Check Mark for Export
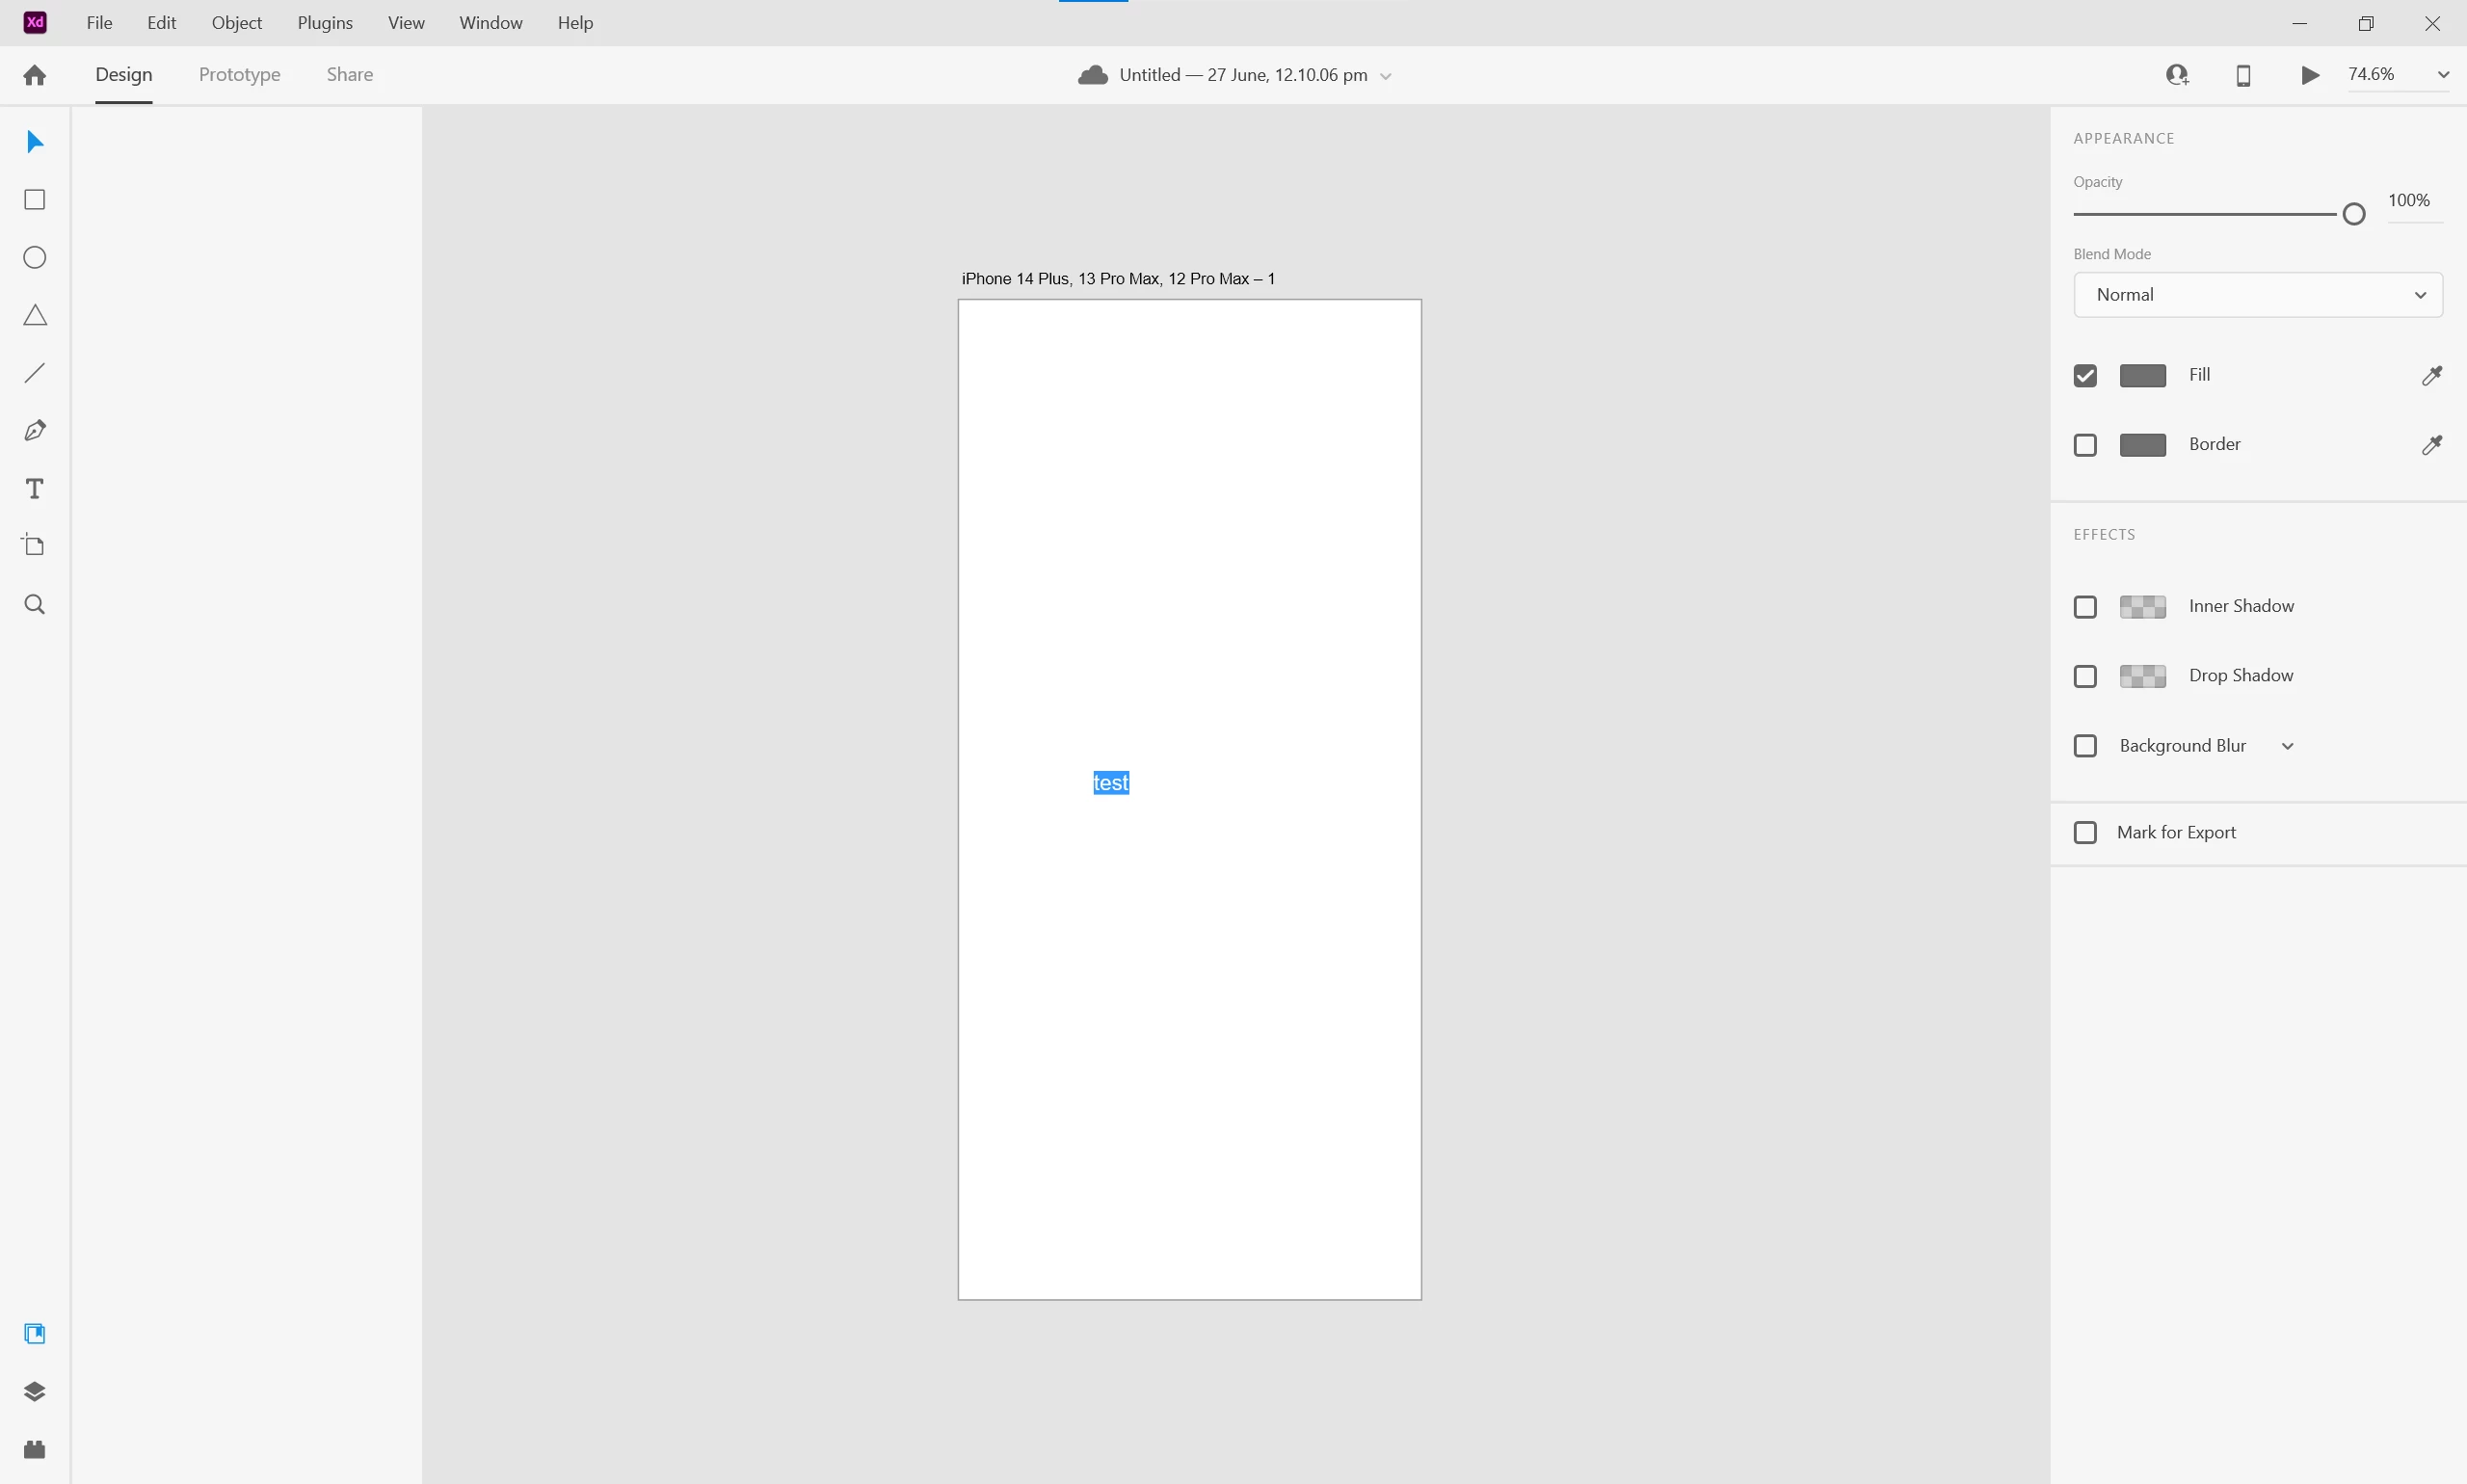The width and height of the screenshot is (2467, 1484). tap(2085, 833)
